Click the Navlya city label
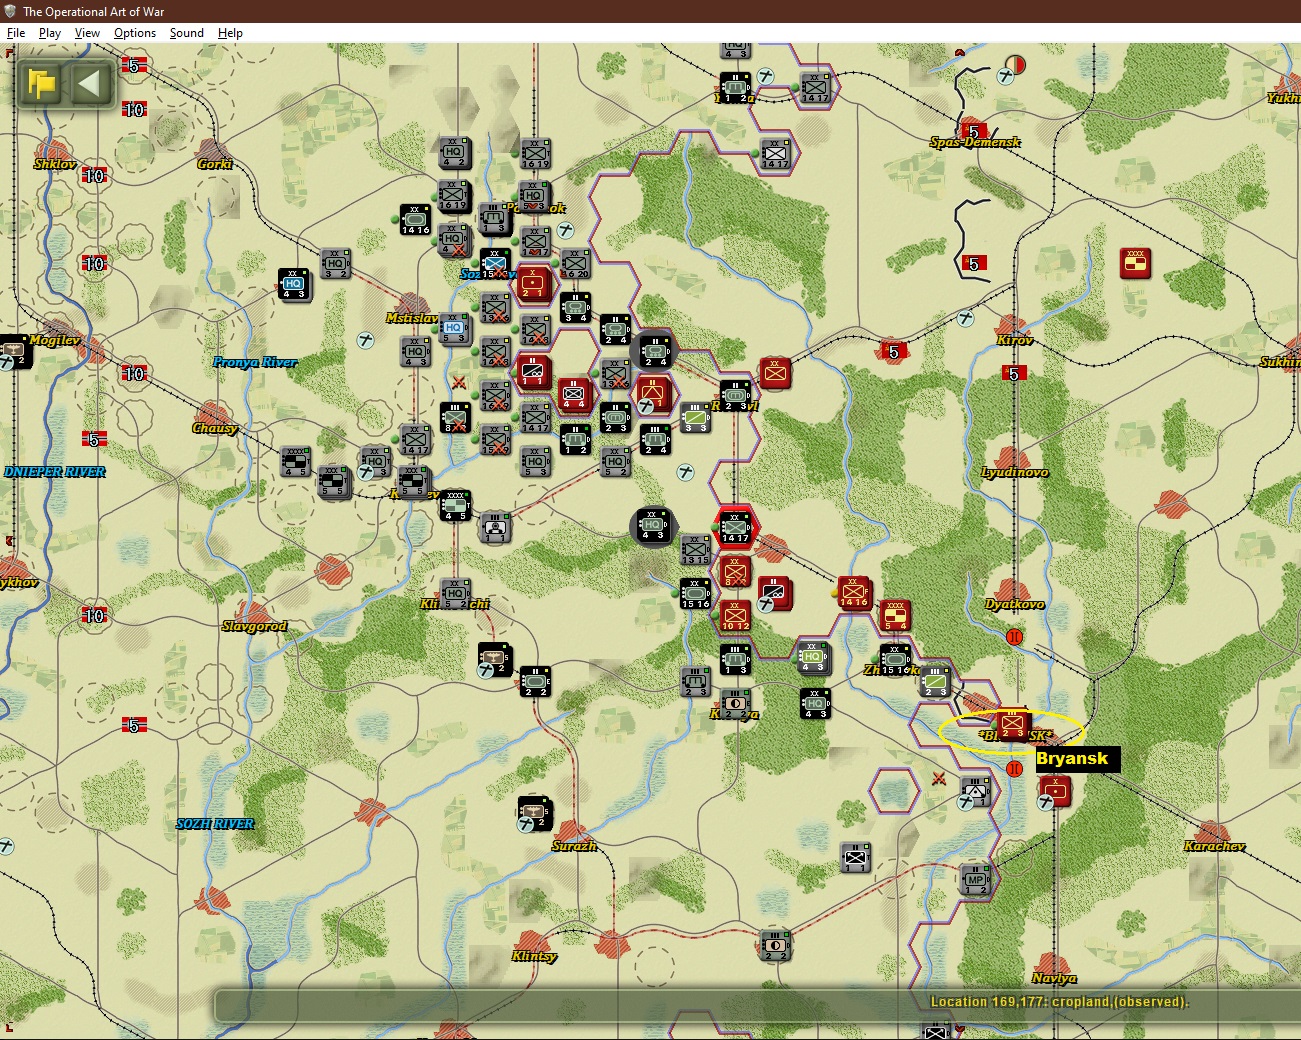Image resolution: width=1301 pixels, height=1040 pixels. click(x=1054, y=978)
